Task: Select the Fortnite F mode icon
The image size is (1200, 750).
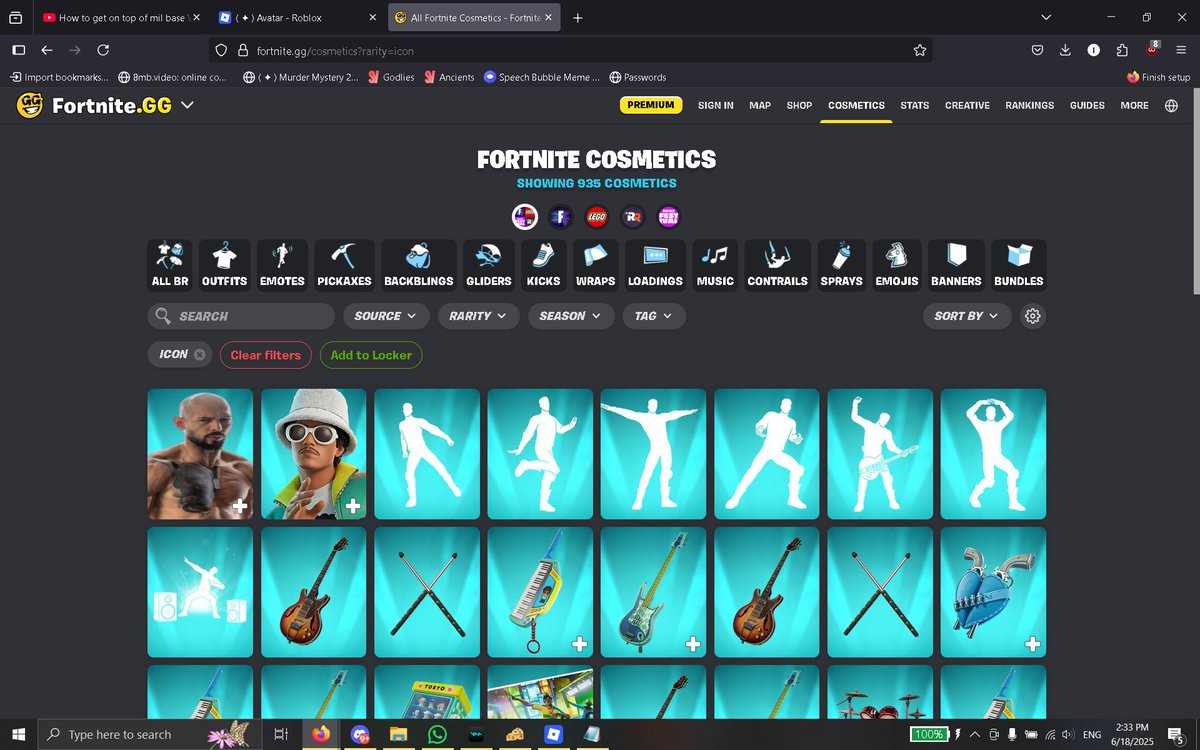Action: tap(560, 216)
